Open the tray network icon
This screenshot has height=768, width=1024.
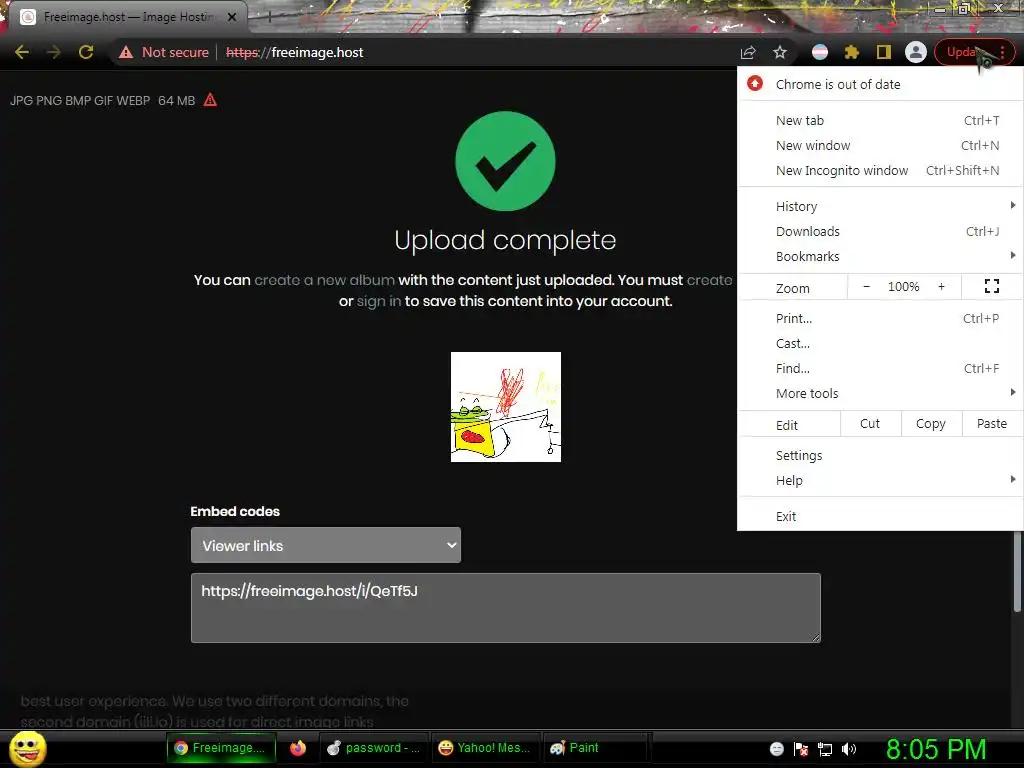click(825, 749)
